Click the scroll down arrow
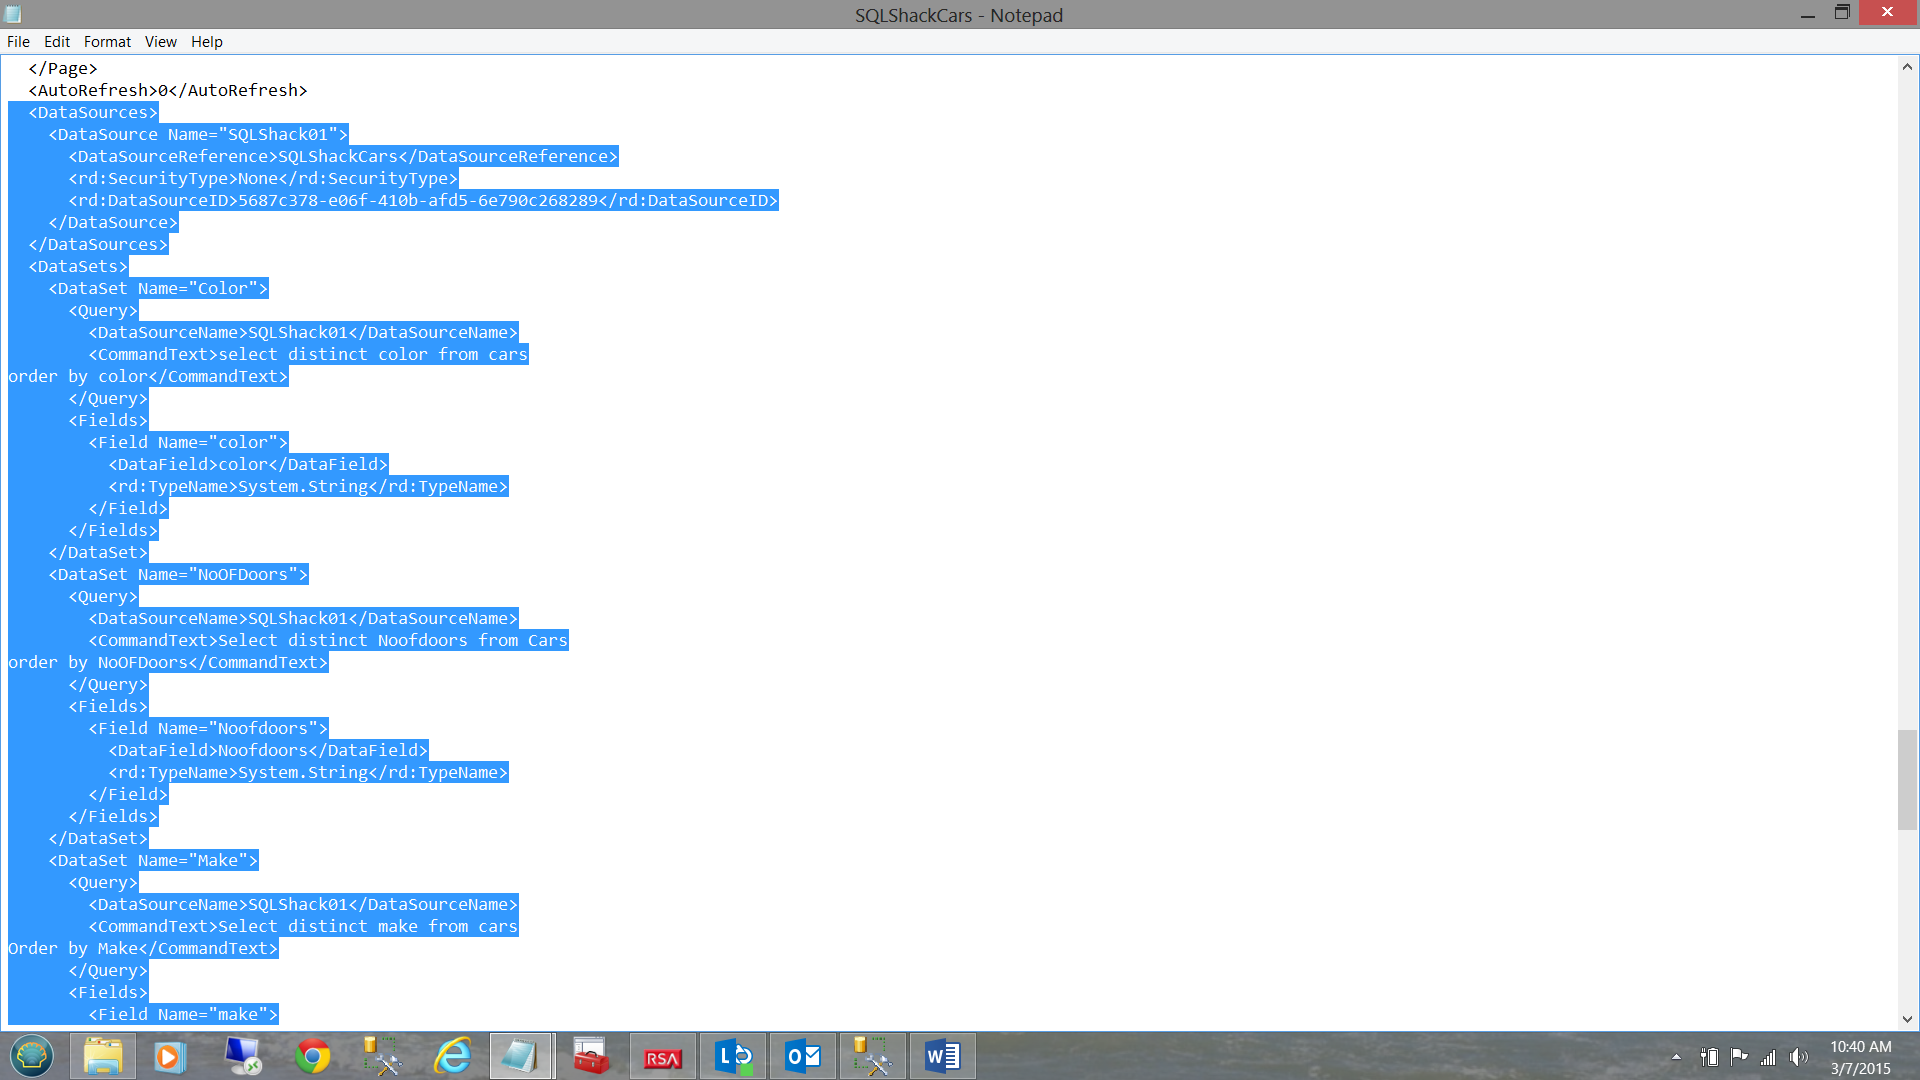1920x1080 pixels. (x=1907, y=1019)
